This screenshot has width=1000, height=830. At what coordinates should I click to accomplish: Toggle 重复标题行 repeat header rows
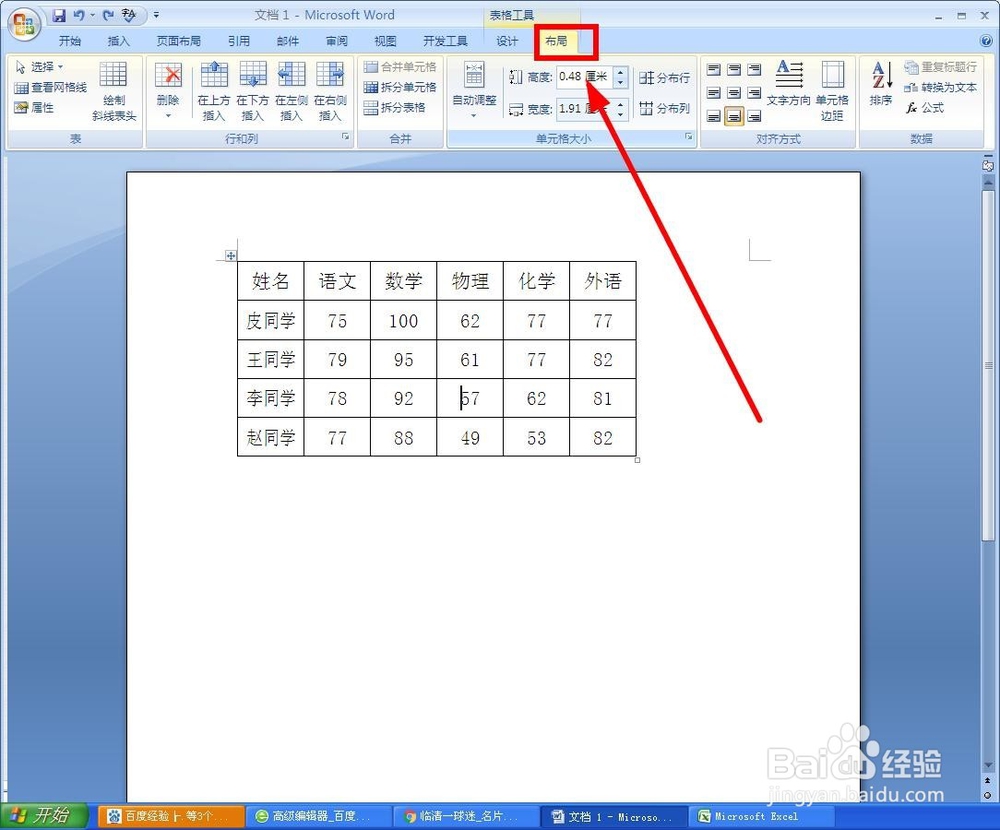pos(940,67)
